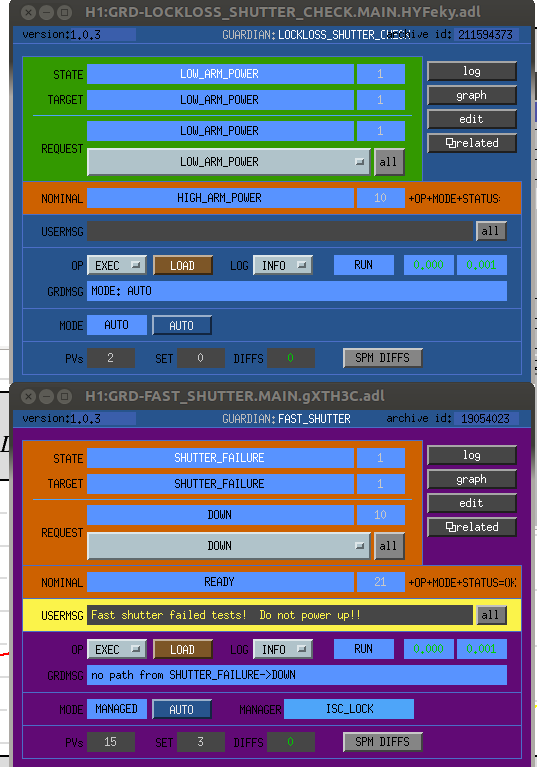Expand LOW_ARM_POWER request dropdown

pos(228,162)
